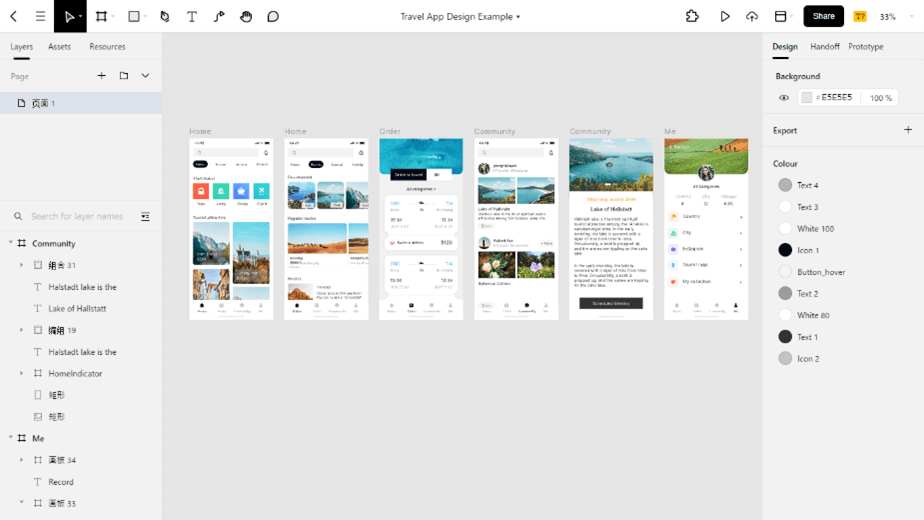
Task: Click the Share button
Action: (x=823, y=17)
